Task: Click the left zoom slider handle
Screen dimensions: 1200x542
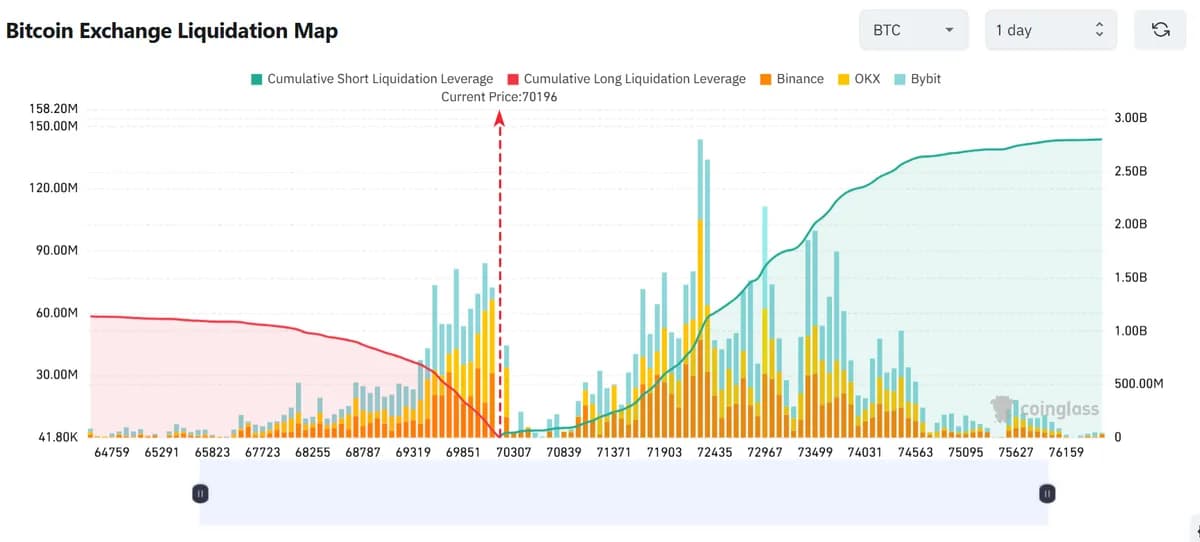Action: coord(200,493)
